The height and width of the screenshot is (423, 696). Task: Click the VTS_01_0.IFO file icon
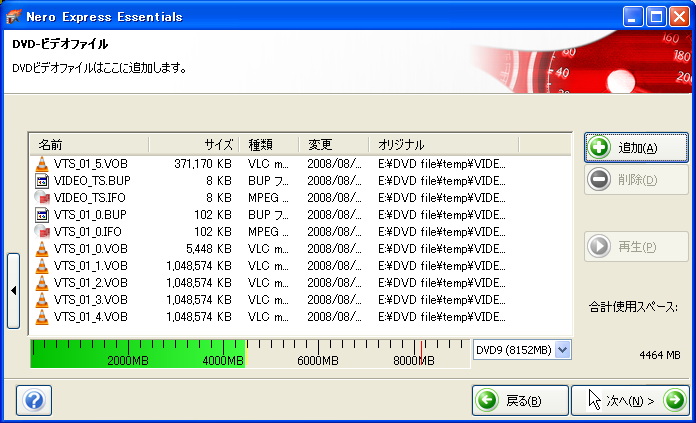42,231
